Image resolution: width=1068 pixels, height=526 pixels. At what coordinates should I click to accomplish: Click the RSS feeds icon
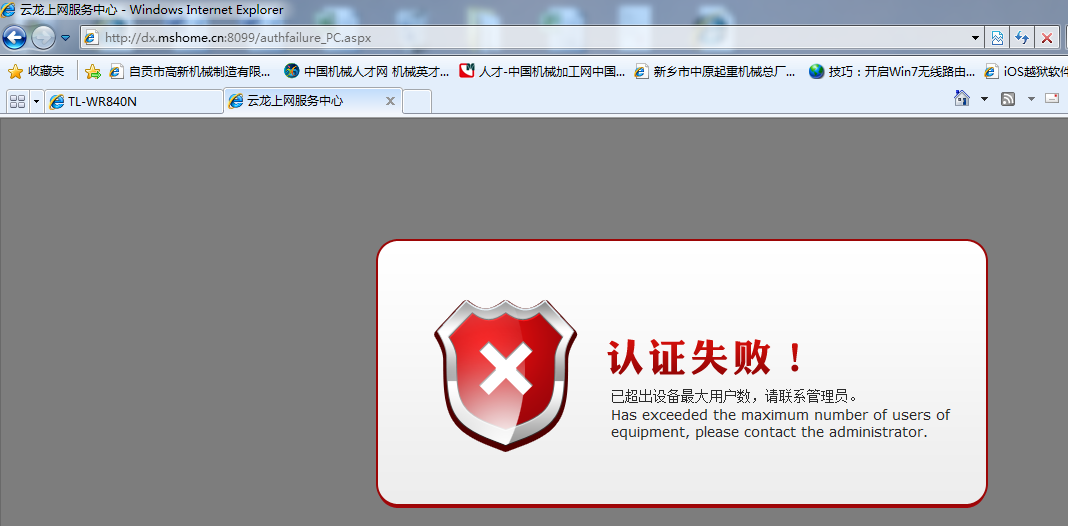pos(1008,99)
